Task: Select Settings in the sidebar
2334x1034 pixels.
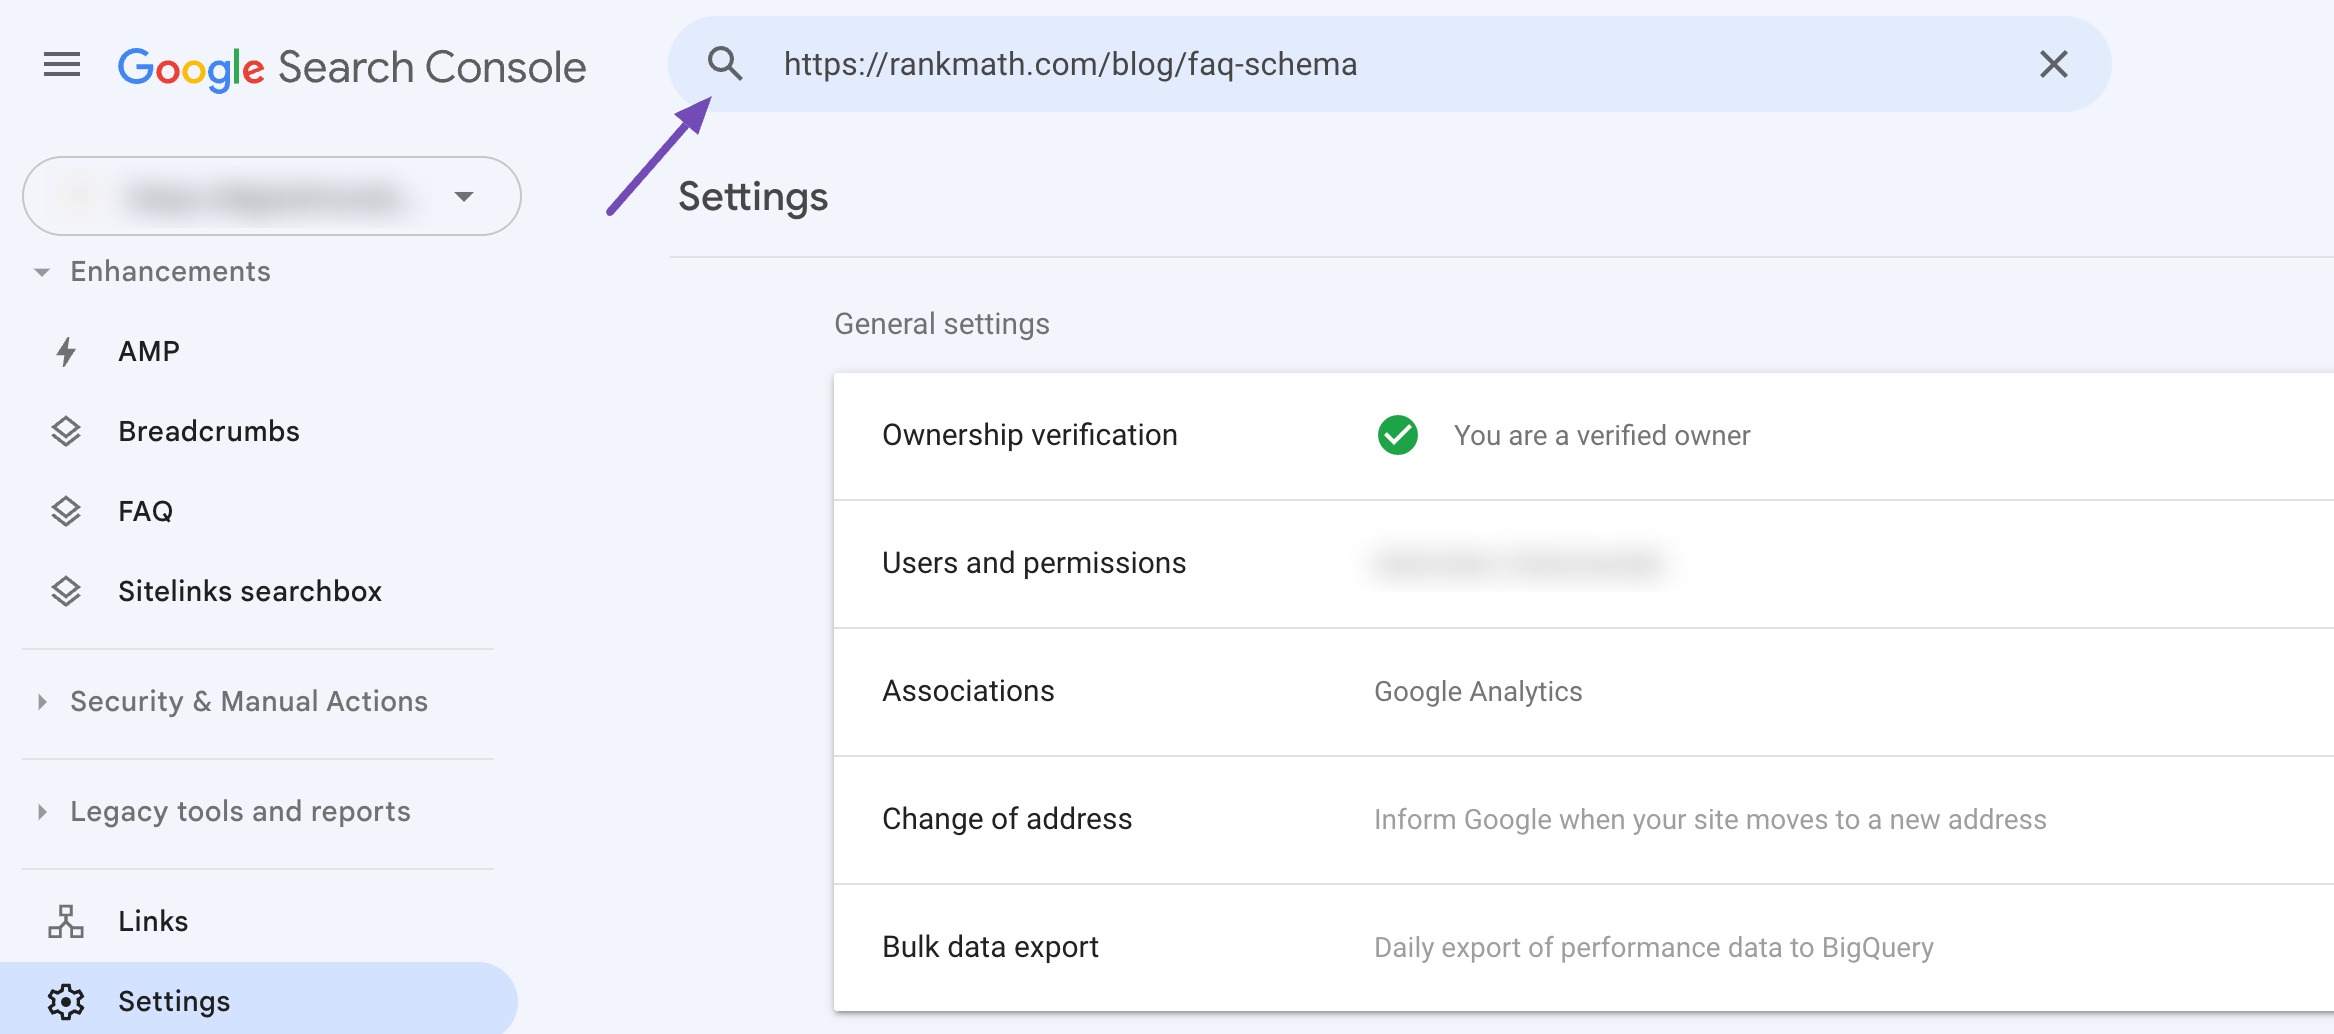Action: (258, 1000)
